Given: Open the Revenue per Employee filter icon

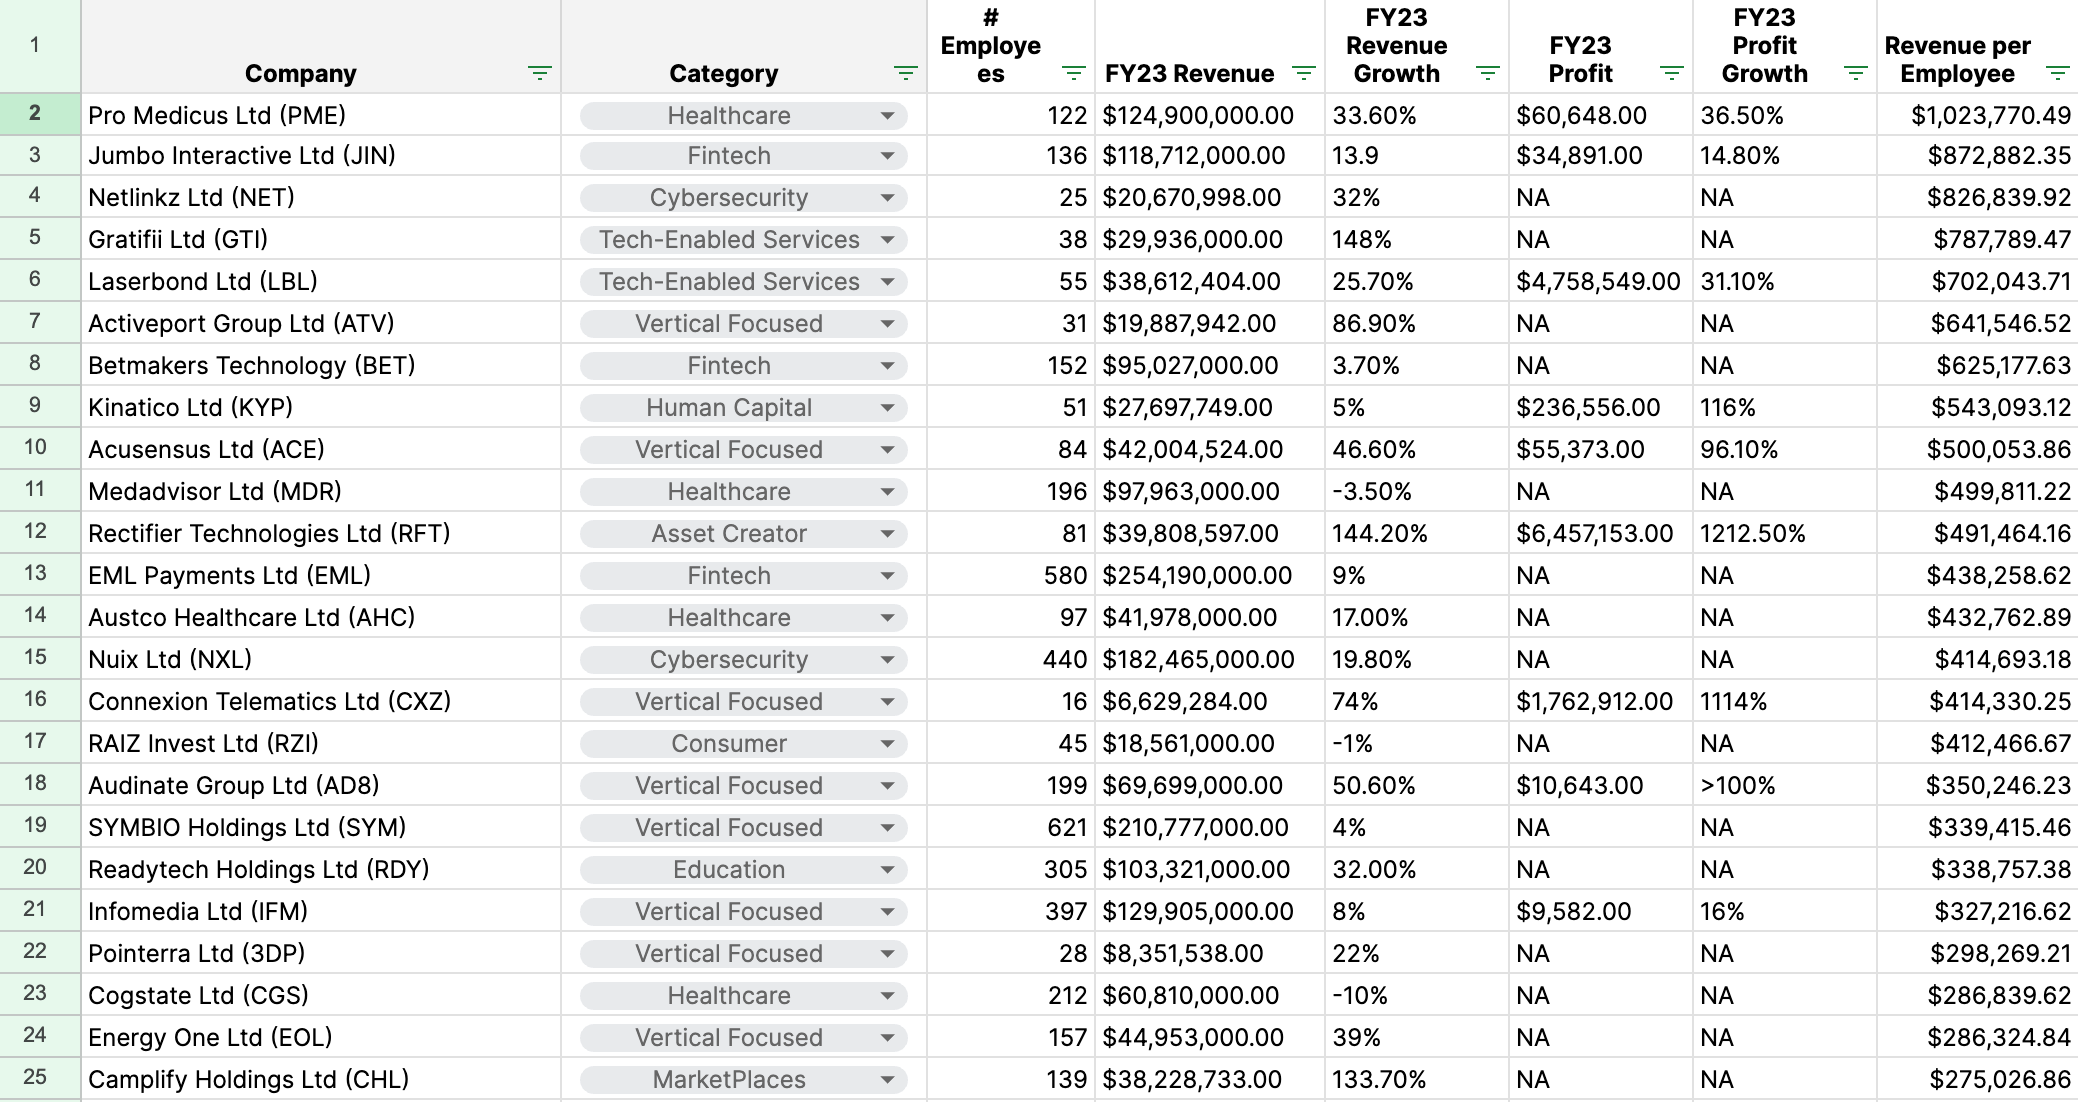Looking at the screenshot, I should (x=2057, y=73).
